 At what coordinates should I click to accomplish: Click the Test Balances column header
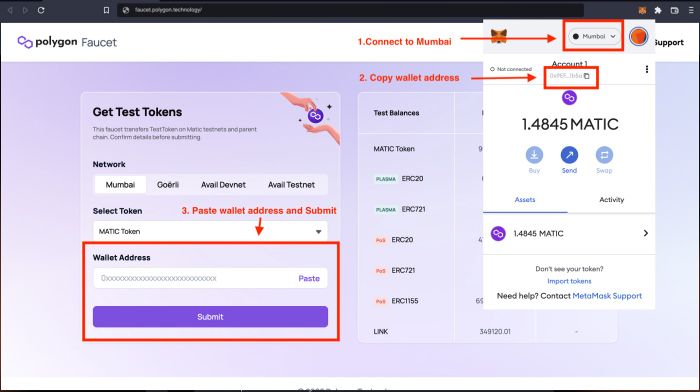396,113
